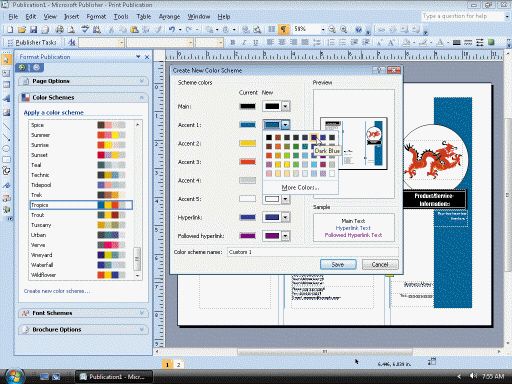Image resolution: width=512 pixels, height=384 pixels.
Task: Click Publication1 taskbar button
Action: pyautogui.click(x=114, y=377)
